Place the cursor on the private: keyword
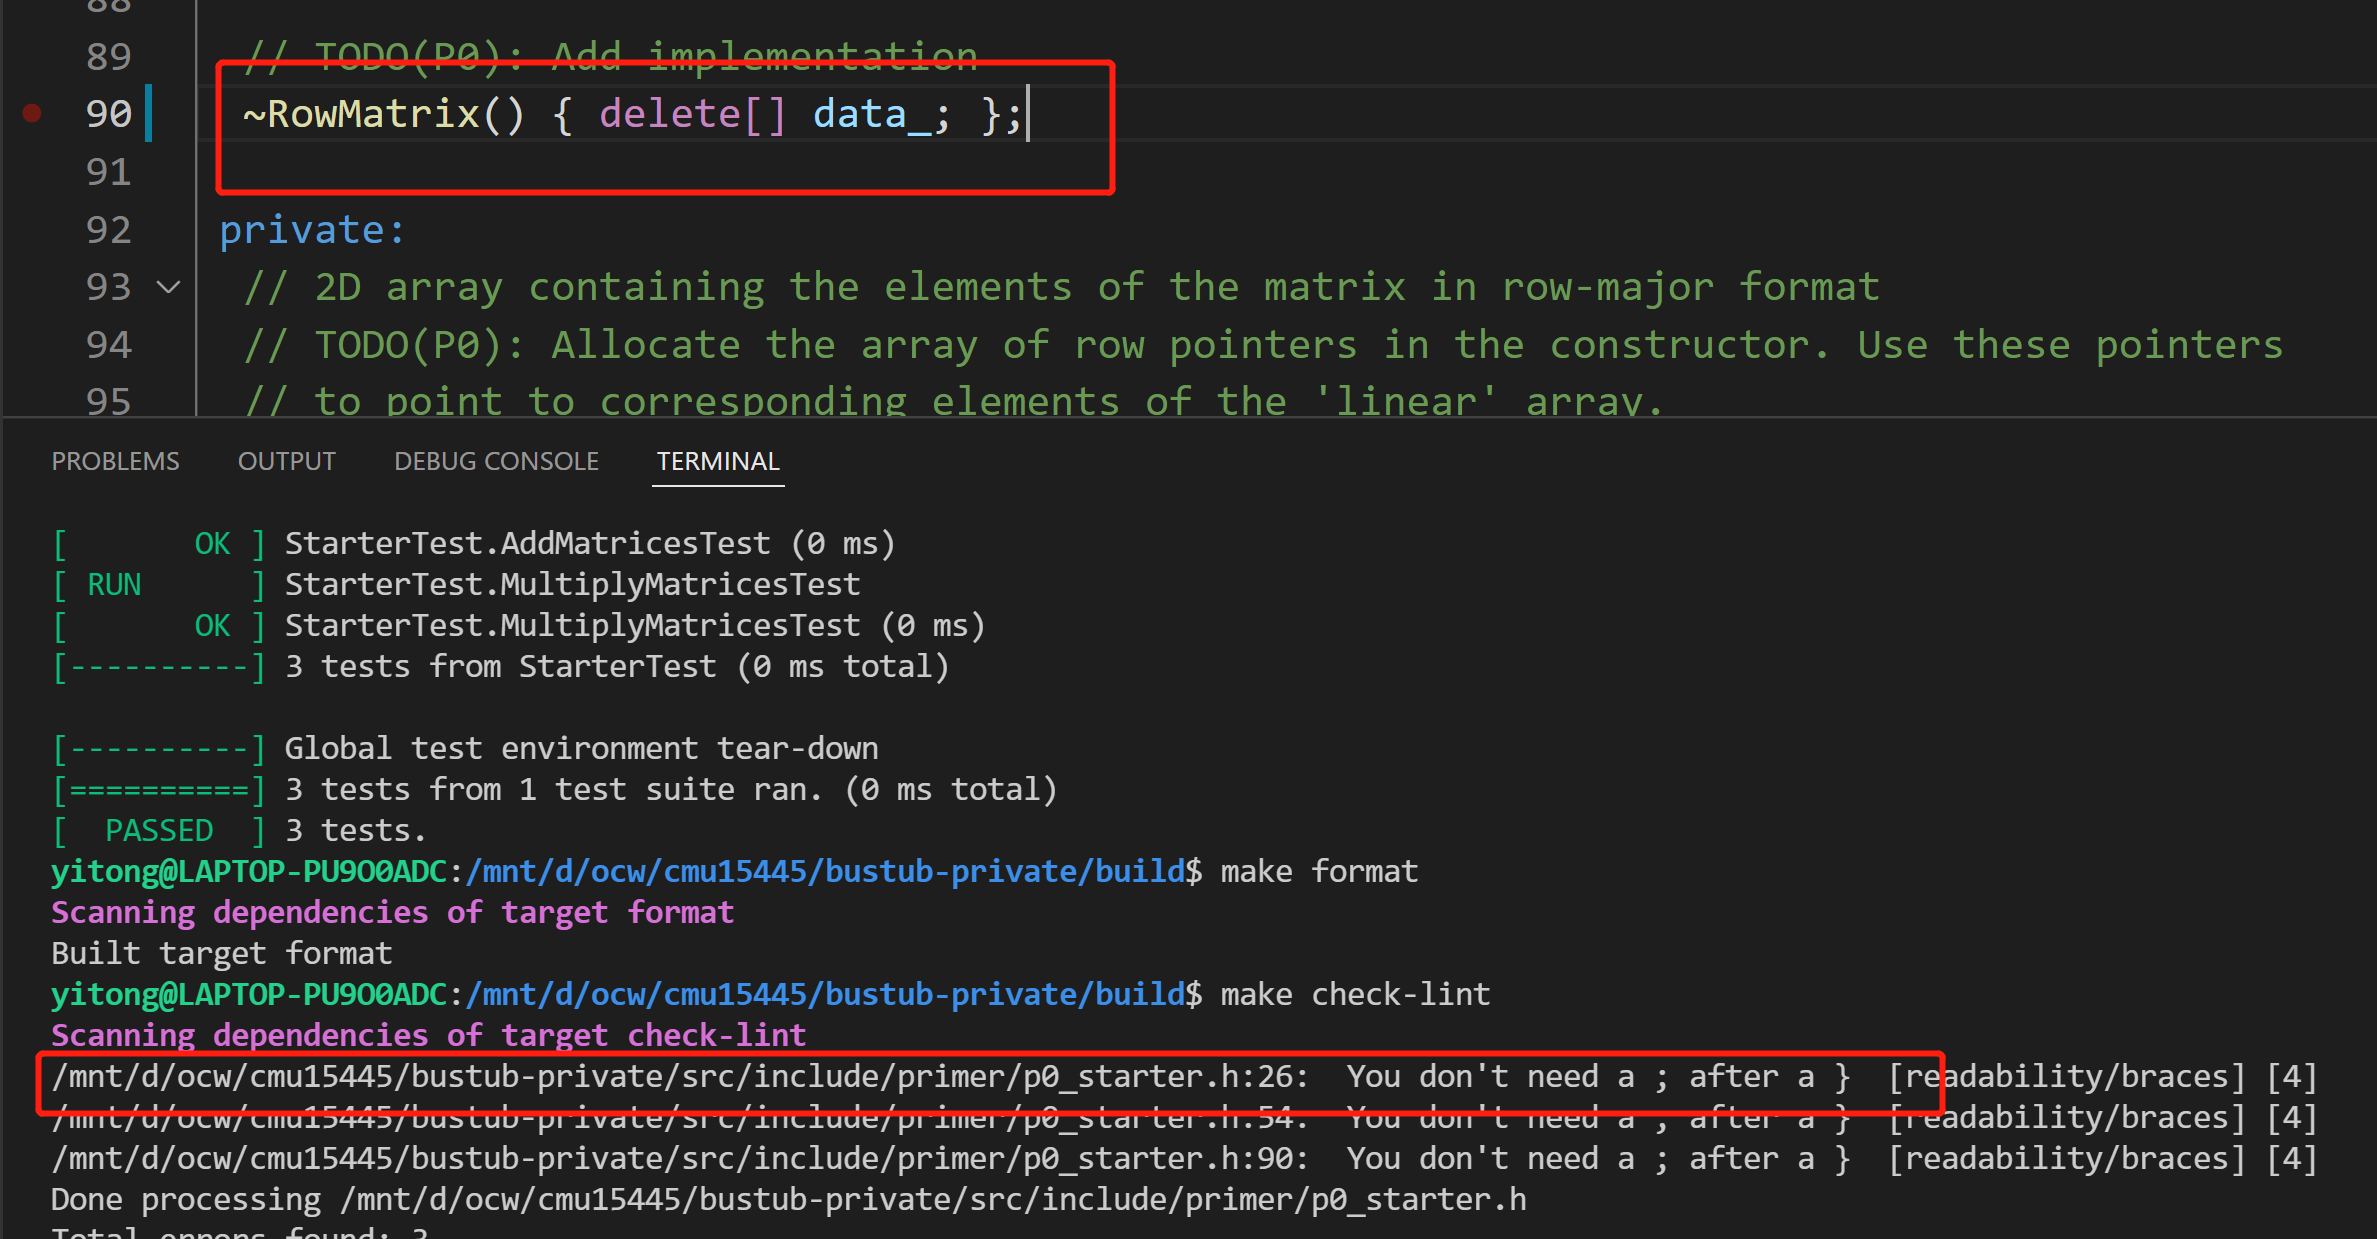The height and width of the screenshot is (1239, 2377). tap(311, 230)
